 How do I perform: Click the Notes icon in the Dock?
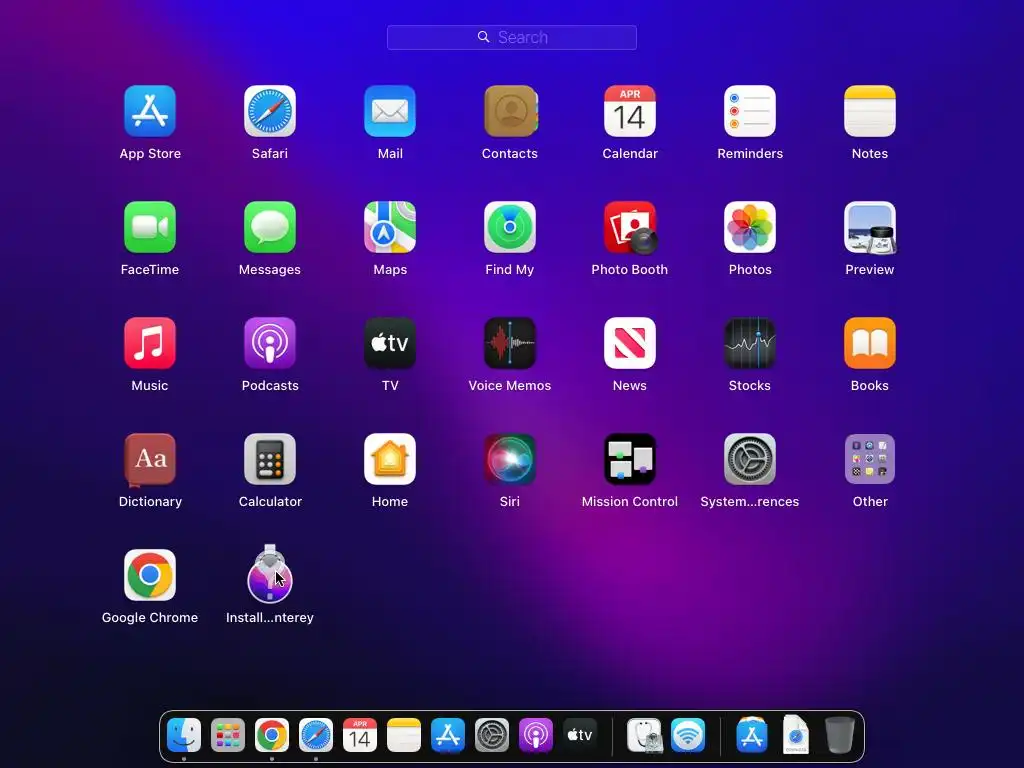(x=404, y=735)
